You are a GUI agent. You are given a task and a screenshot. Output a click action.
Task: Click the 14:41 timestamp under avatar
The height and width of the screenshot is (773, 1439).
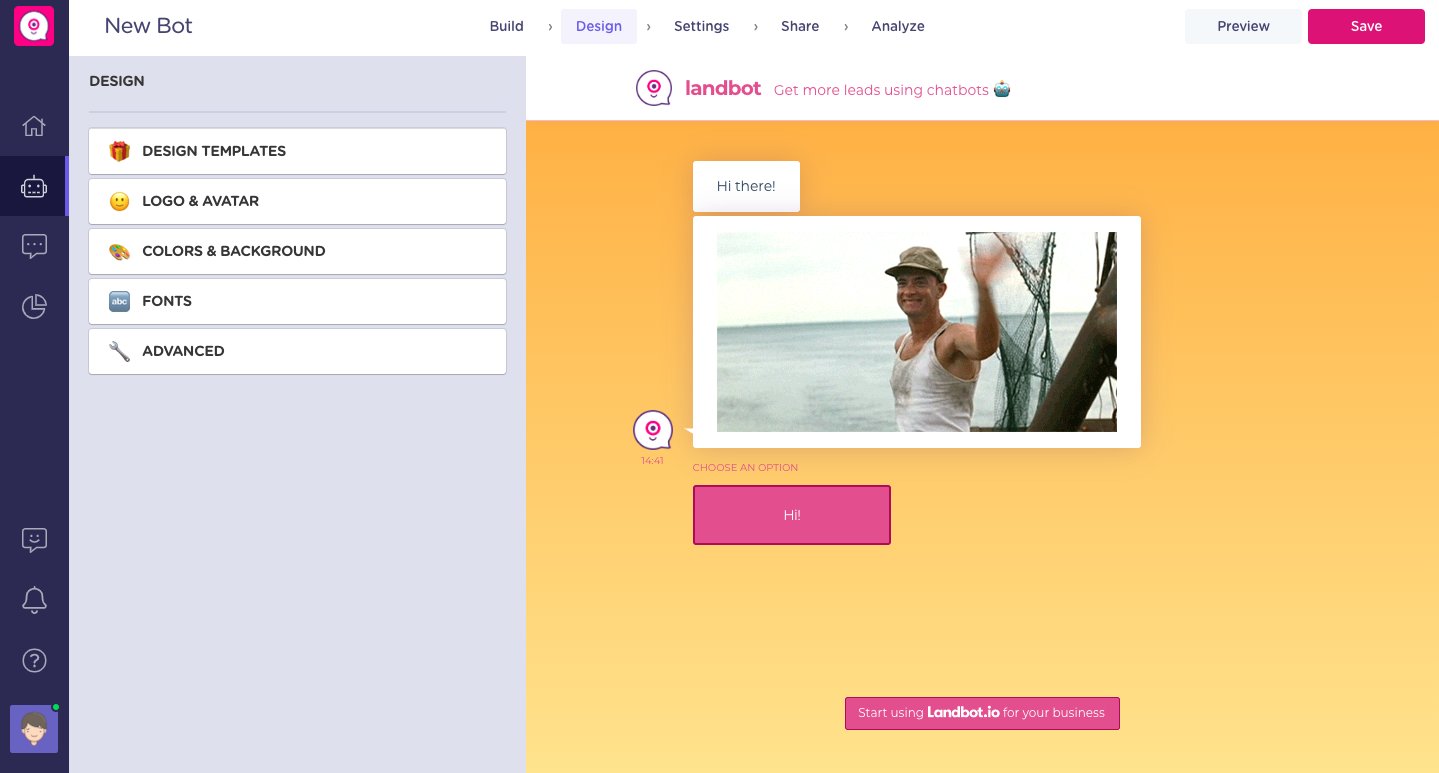[x=652, y=461]
